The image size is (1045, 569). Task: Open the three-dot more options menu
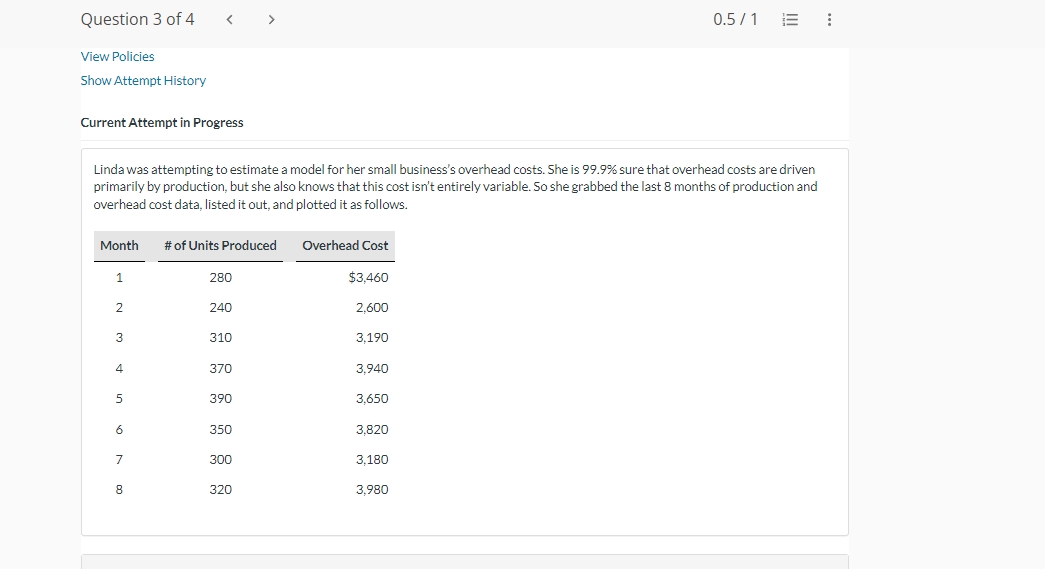tap(829, 19)
